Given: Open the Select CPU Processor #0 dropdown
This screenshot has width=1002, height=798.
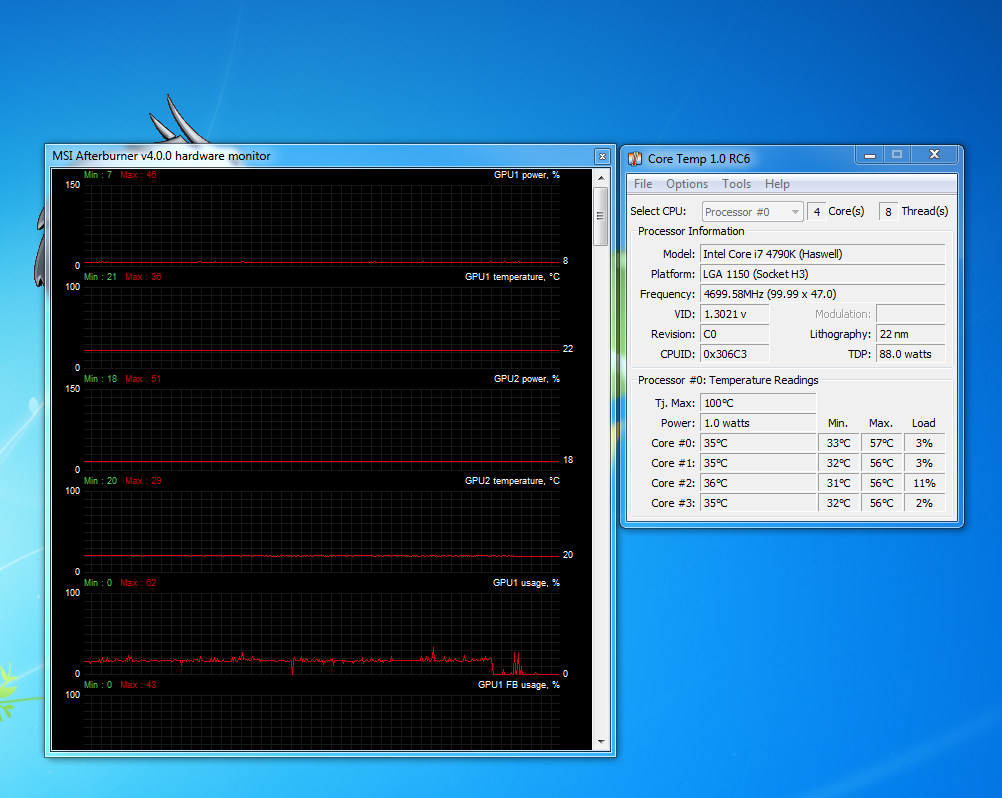Looking at the screenshot, I should [x=752, y=212].
